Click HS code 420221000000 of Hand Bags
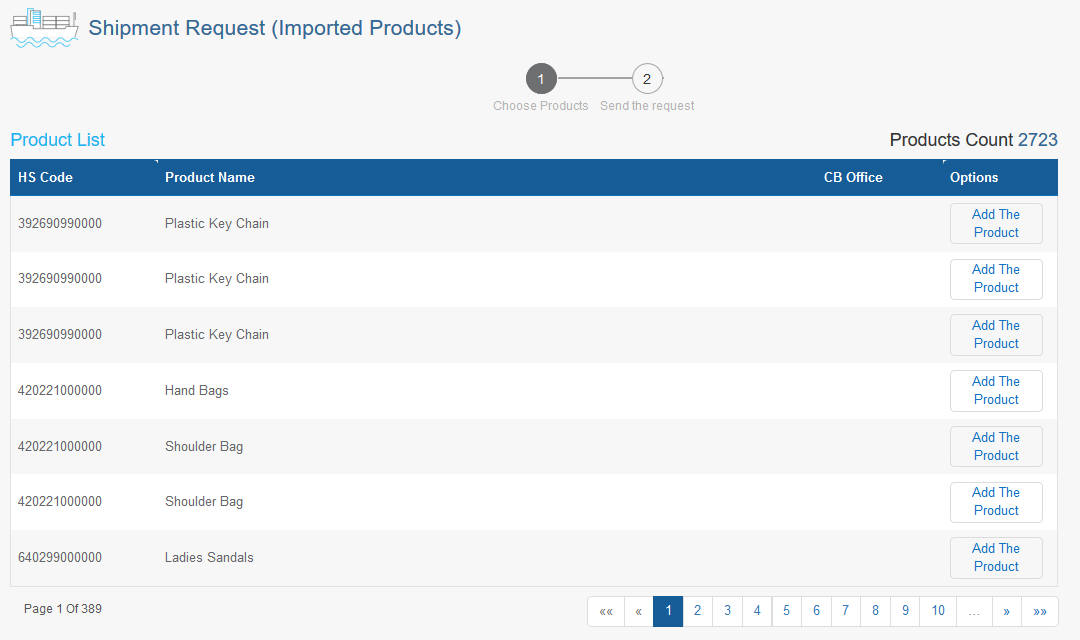The image size is (1080, 640). point(60,391)
